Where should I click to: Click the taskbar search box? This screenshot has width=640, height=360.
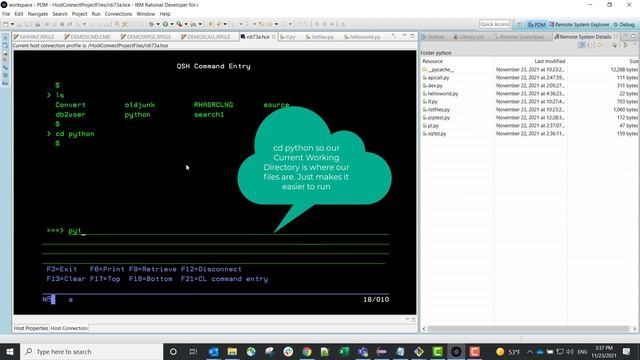(91, 351)
